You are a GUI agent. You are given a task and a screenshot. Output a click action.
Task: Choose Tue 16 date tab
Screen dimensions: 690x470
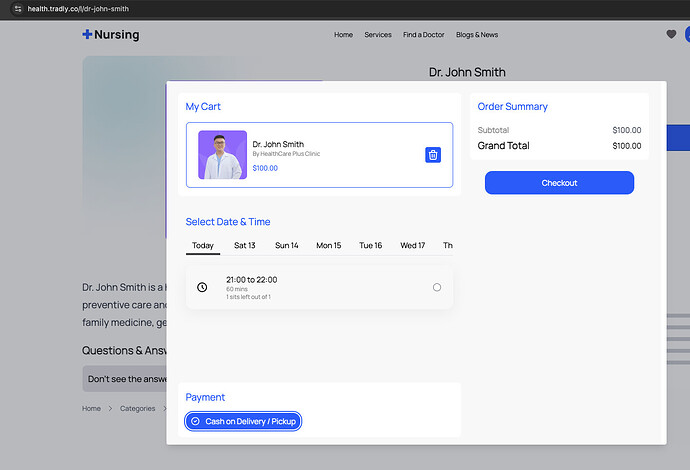[371, 245]
